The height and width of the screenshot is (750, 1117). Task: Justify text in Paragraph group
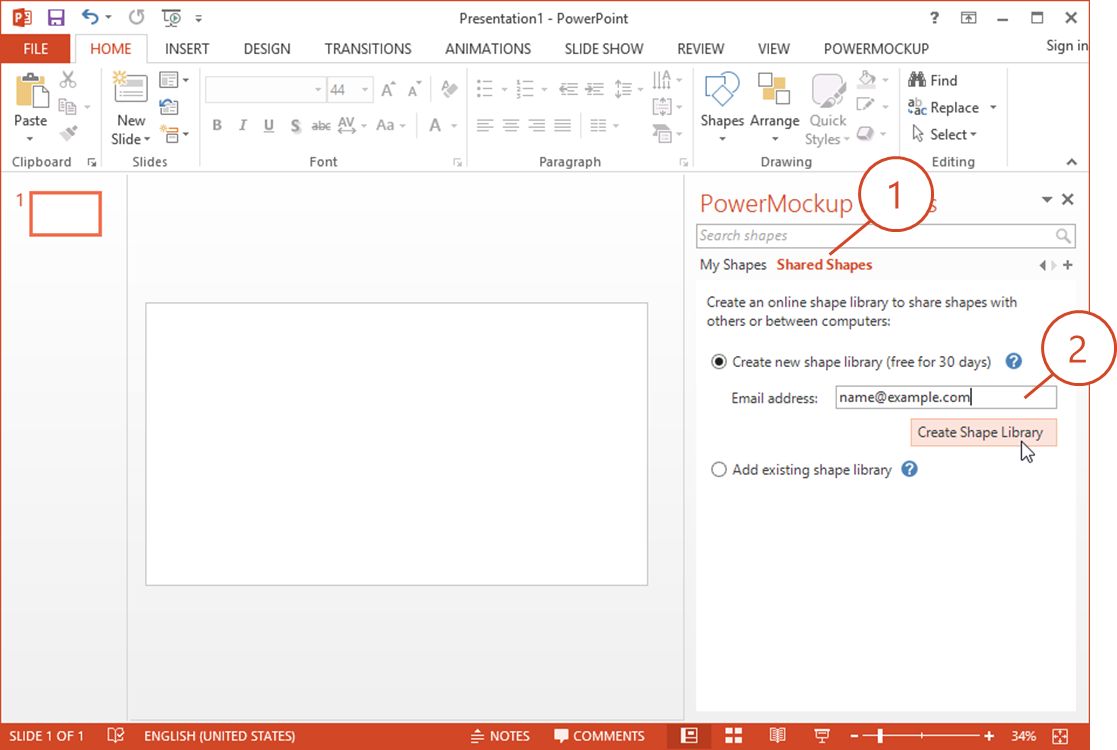pos(563,125)
